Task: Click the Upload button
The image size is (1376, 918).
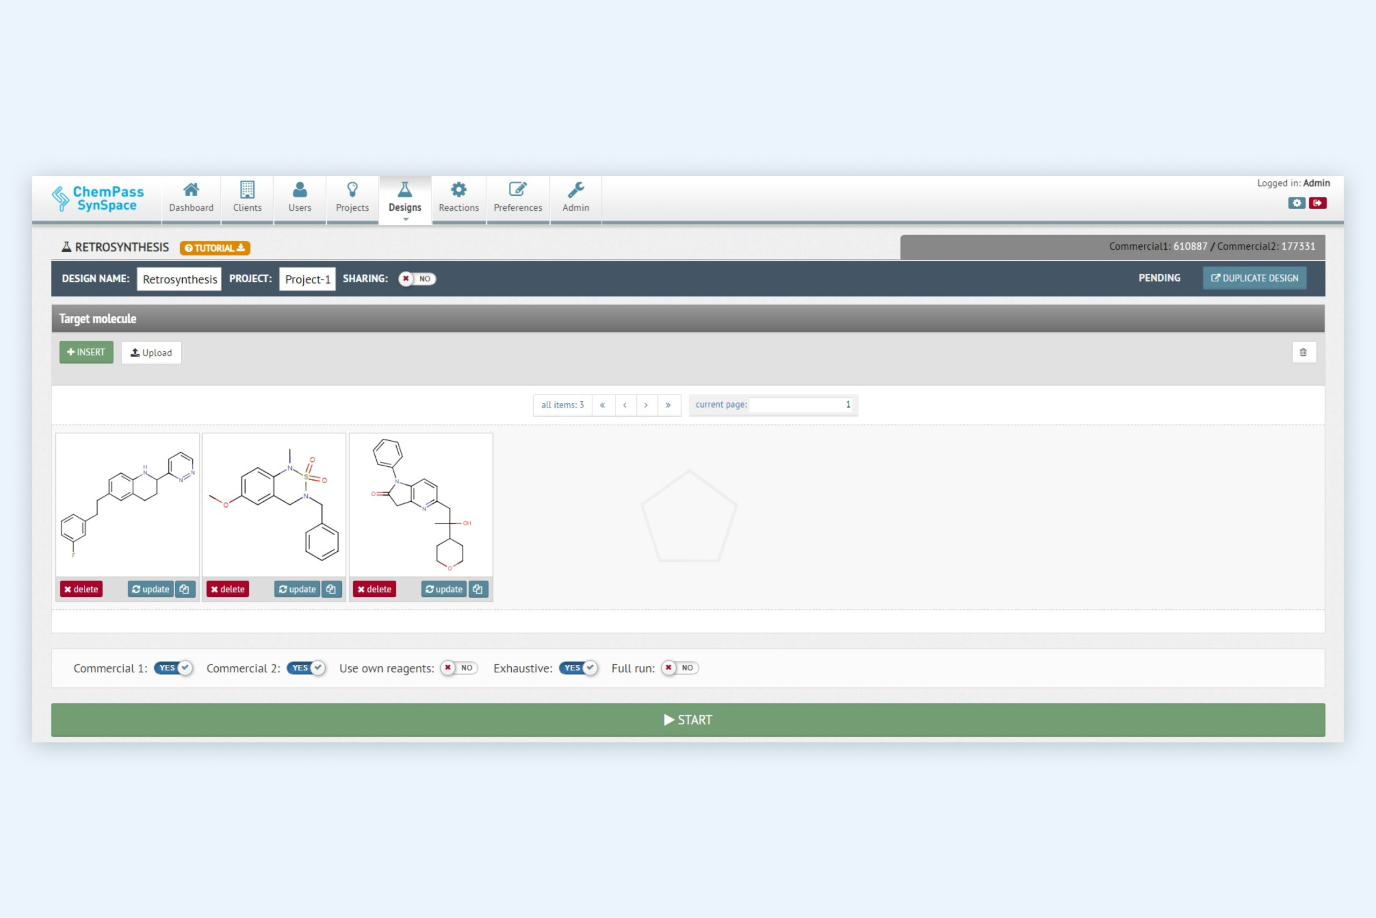Action: coord(151,352)
